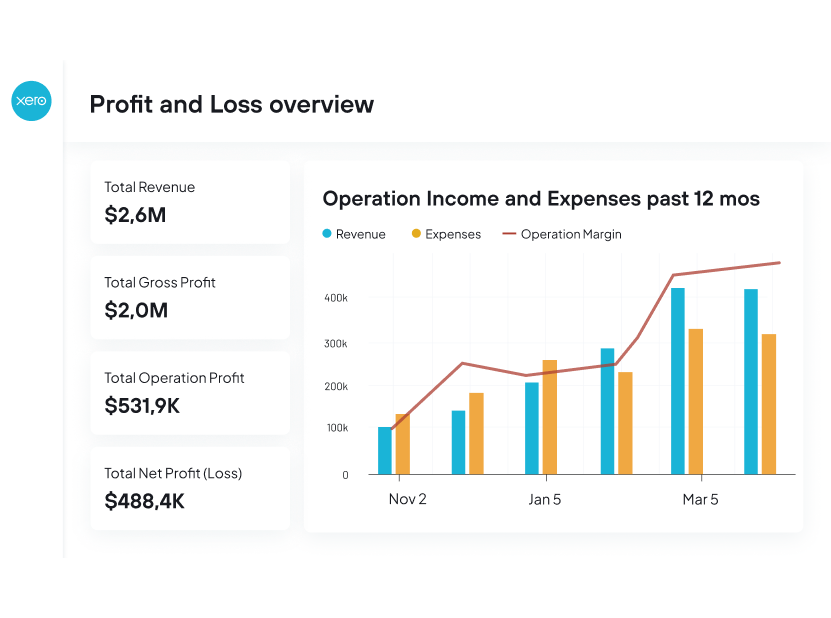The height and width of the screenshot is (618, 831).
Task: Click the Nov 2 orange expenses bar
Action: tap(402, 444)
